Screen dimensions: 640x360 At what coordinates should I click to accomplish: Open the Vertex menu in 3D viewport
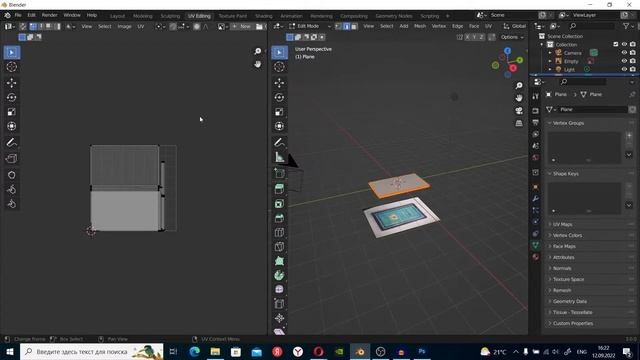tap(439, 26)
